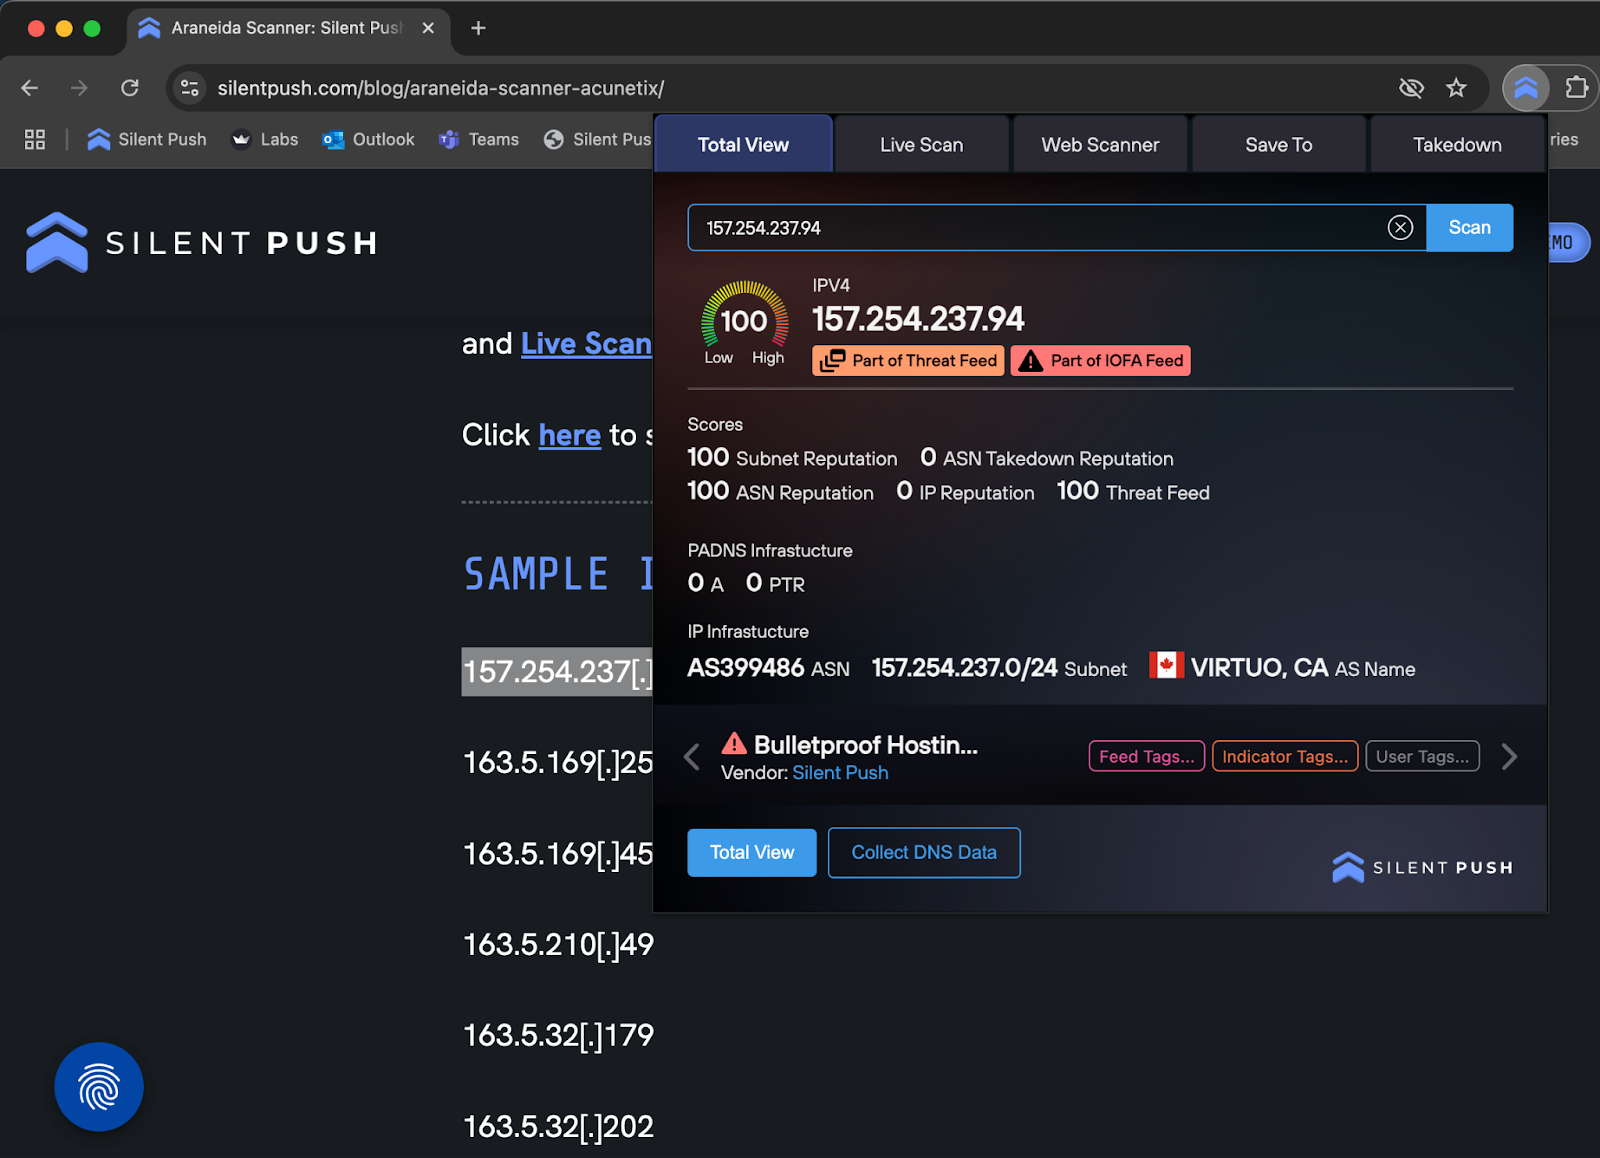Click the Collect DNS Data button

pyautogui.click(x=924, y=853)
